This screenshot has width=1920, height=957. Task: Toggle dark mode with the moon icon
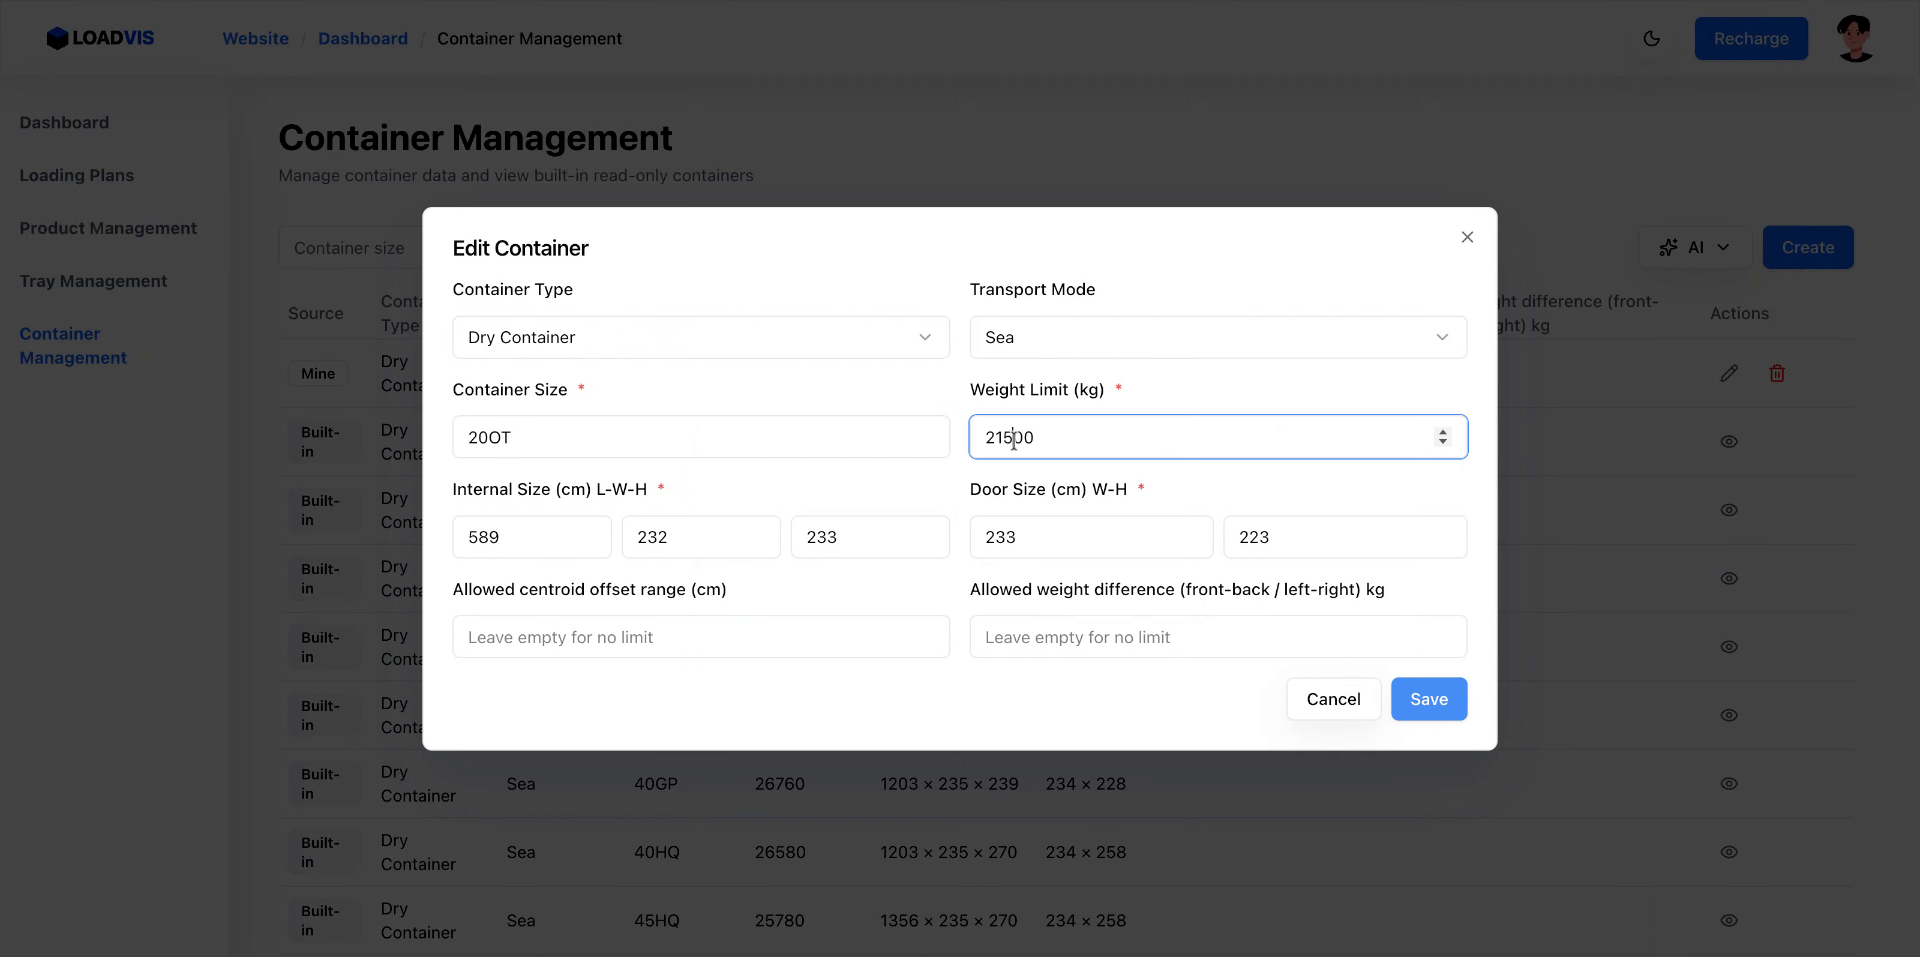1652,38
